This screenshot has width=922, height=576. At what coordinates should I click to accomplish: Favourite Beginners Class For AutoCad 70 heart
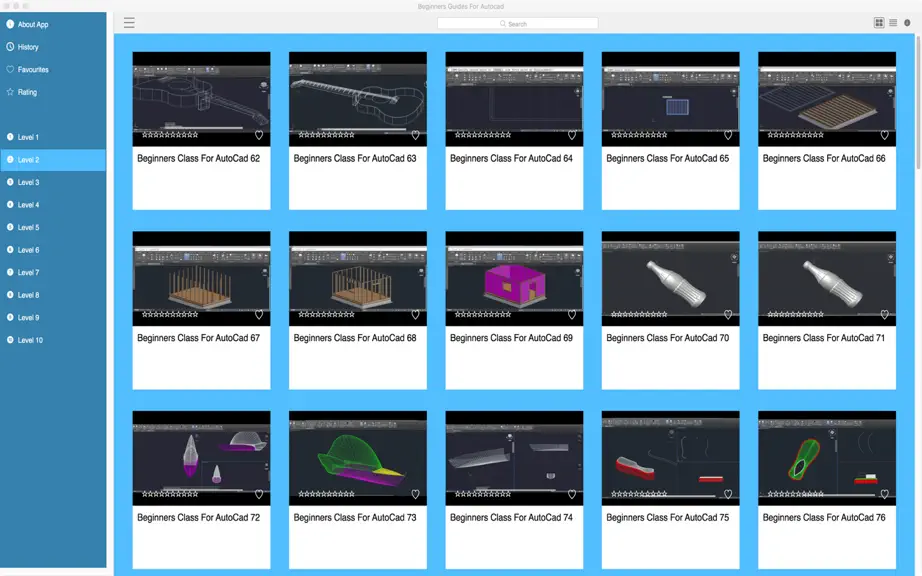(728, 315)
